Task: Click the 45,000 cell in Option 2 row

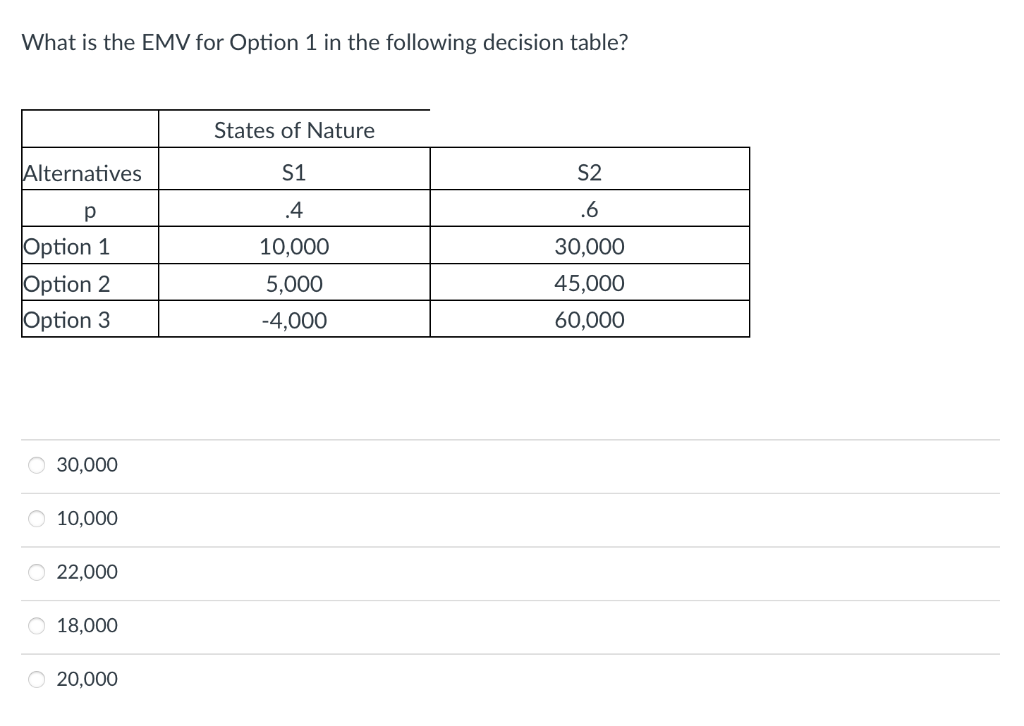Action: [589, 283]
